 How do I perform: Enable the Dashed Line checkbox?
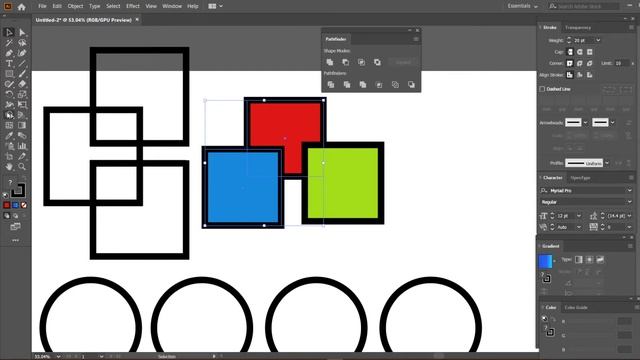(x=542, y=89)
